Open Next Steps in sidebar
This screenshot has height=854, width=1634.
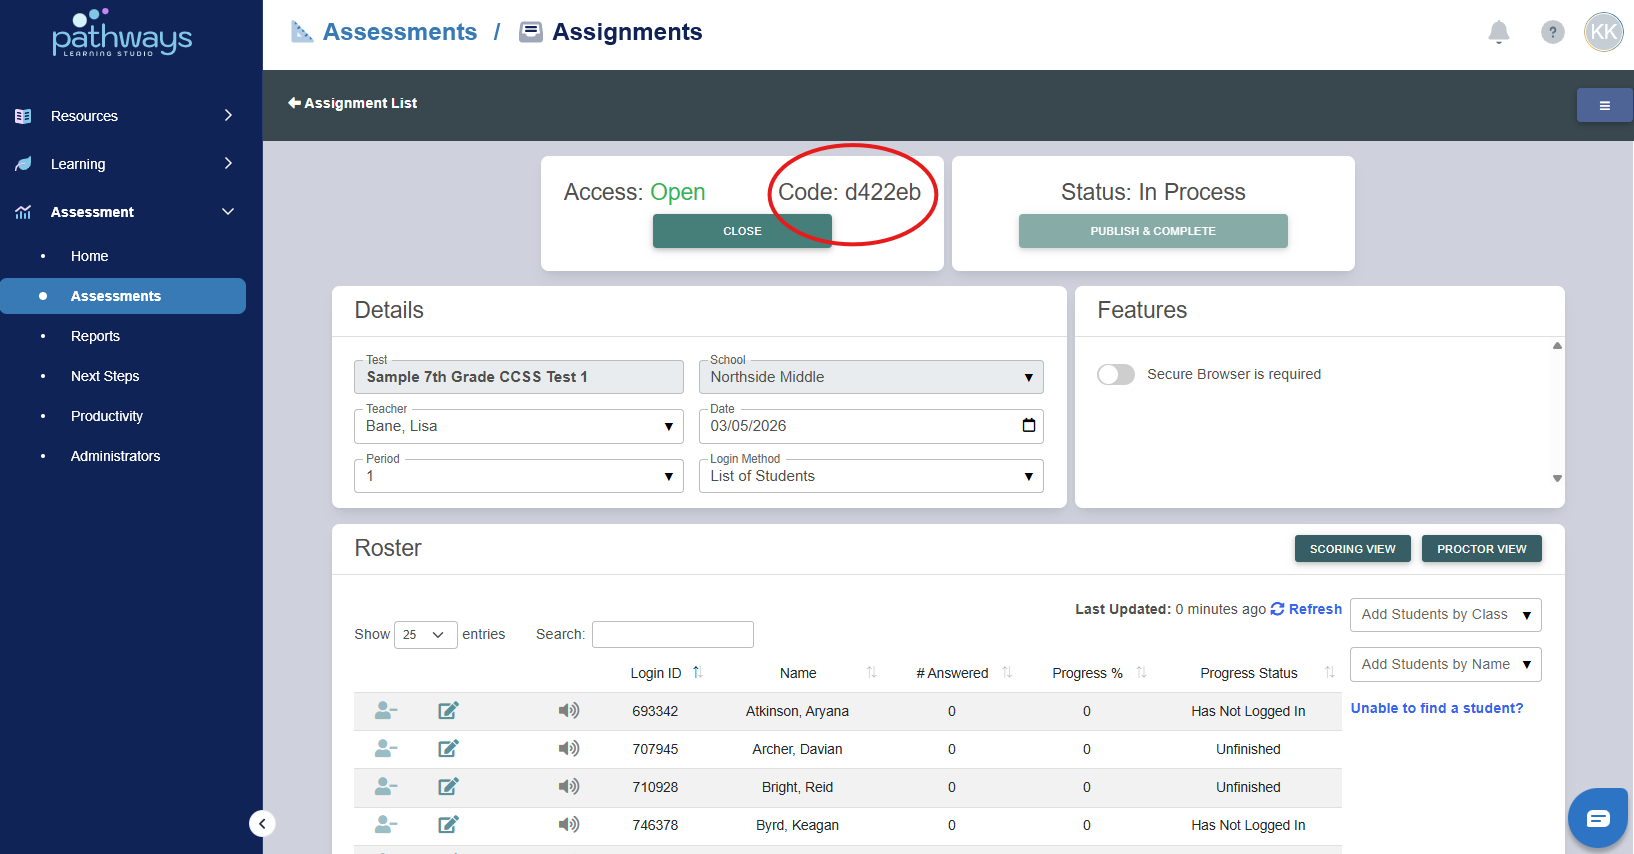105,376
